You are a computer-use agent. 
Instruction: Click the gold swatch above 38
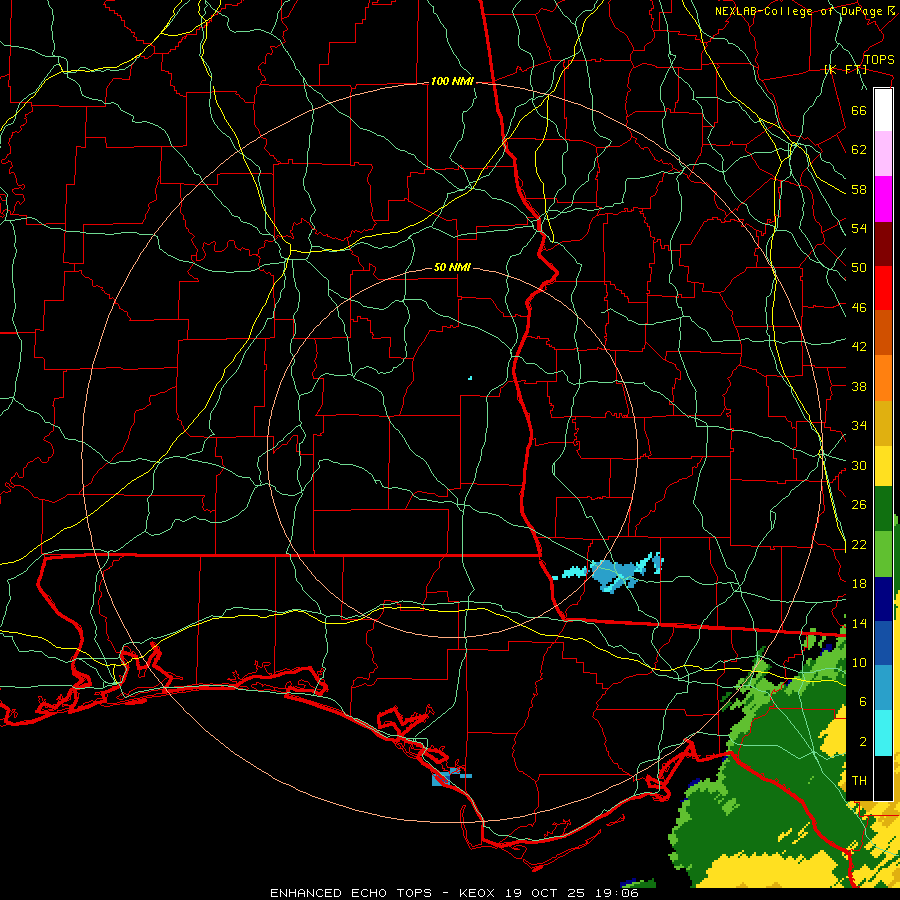(883, 423)
